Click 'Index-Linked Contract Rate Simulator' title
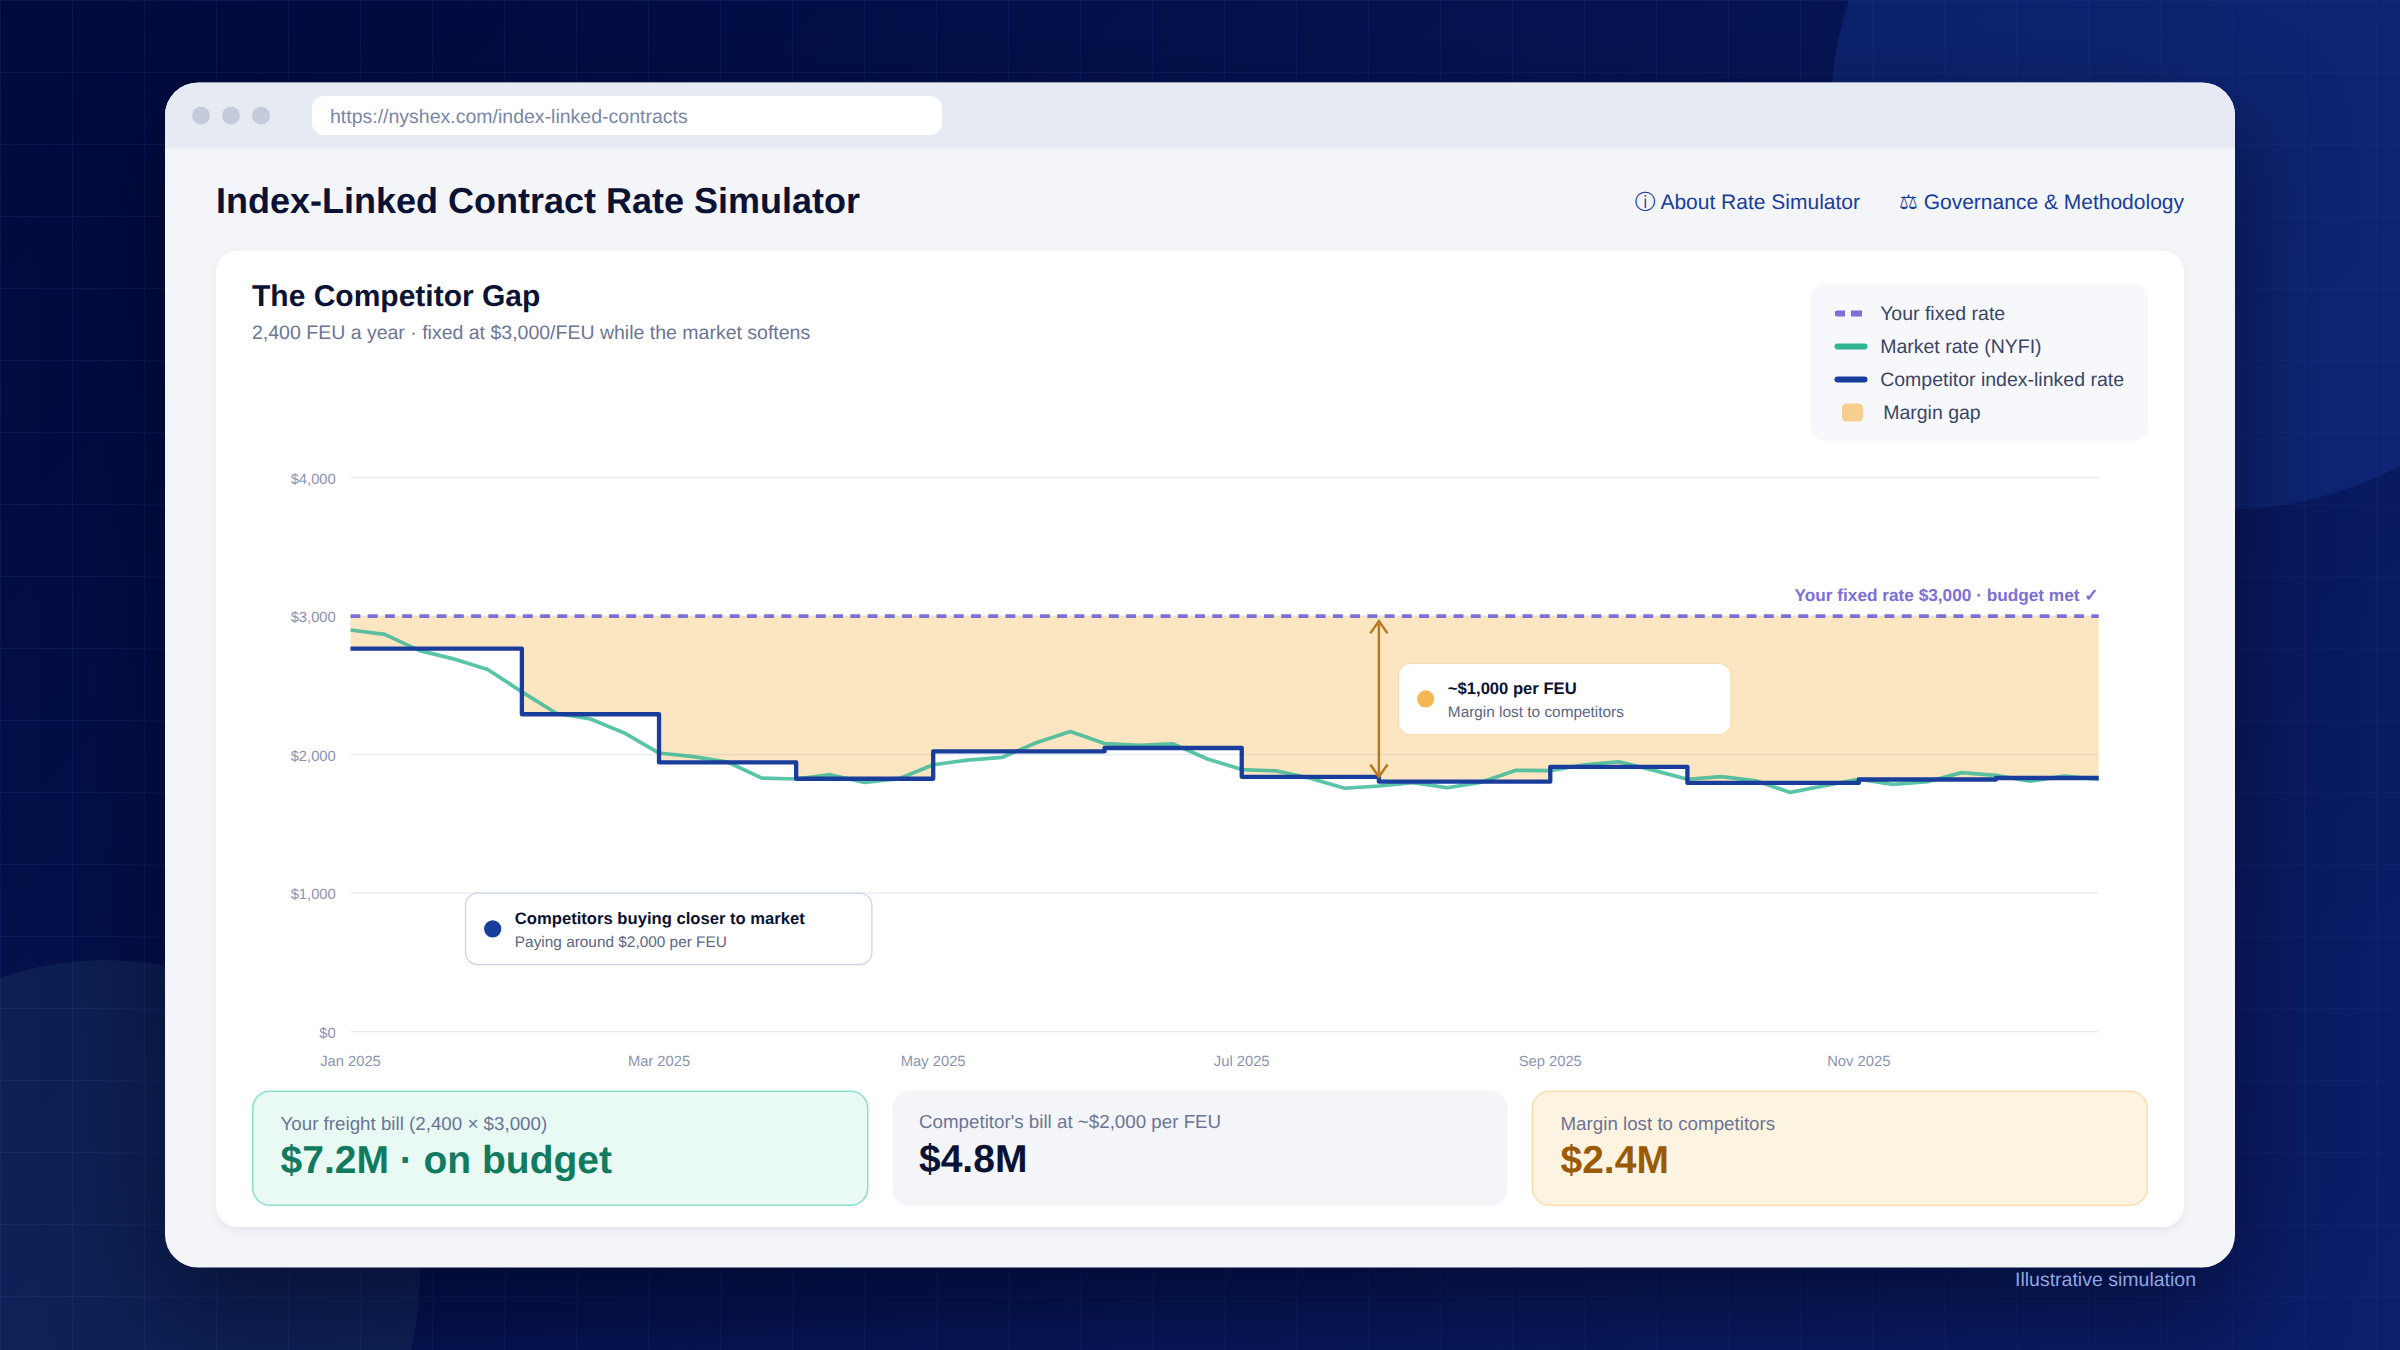 [538, 201]
